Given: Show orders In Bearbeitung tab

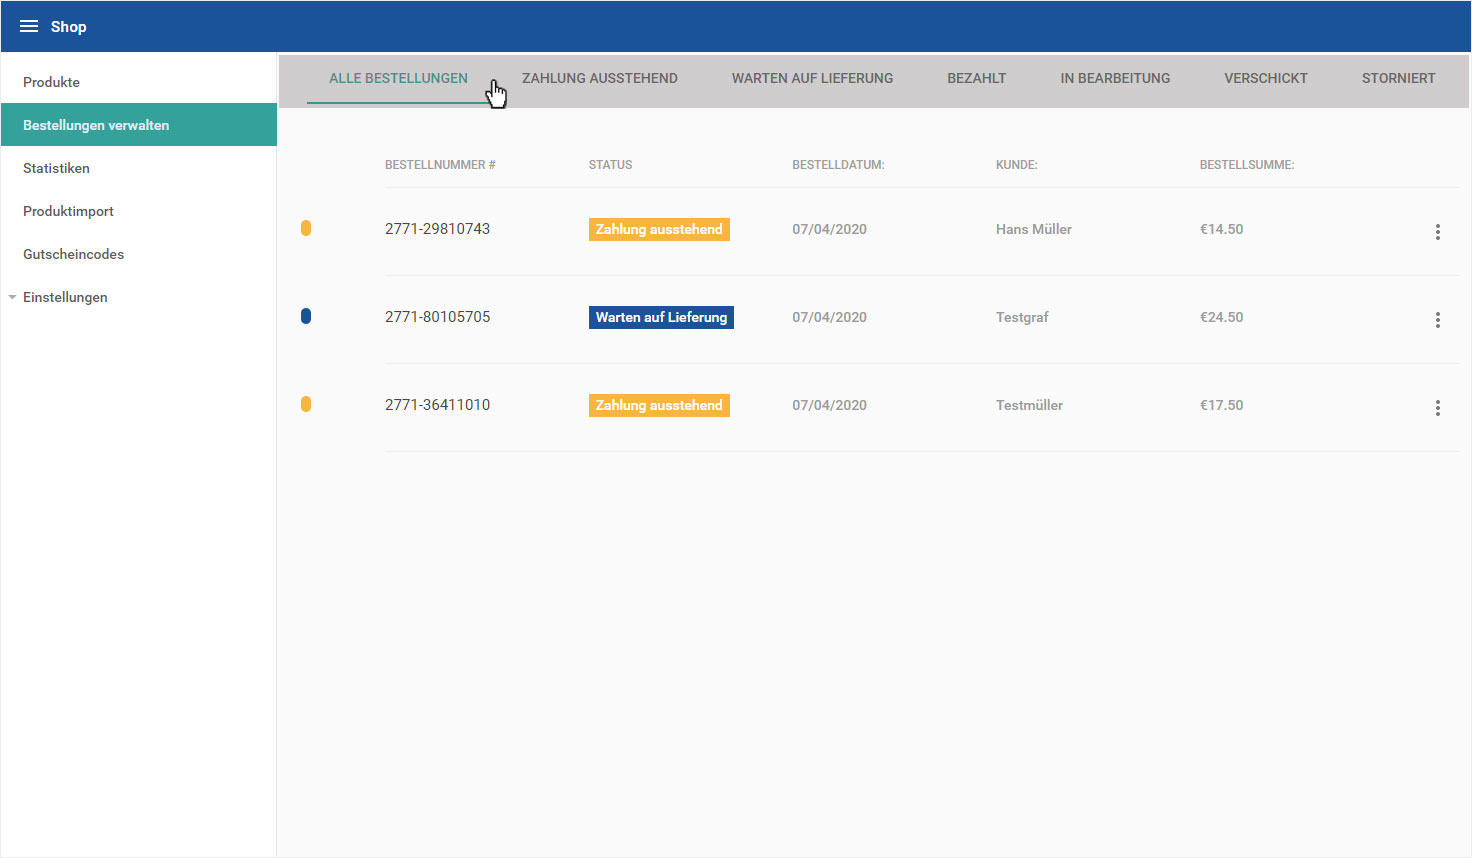Looking at the screenshot, I should pyautogui.click(x=1115, y=78).
